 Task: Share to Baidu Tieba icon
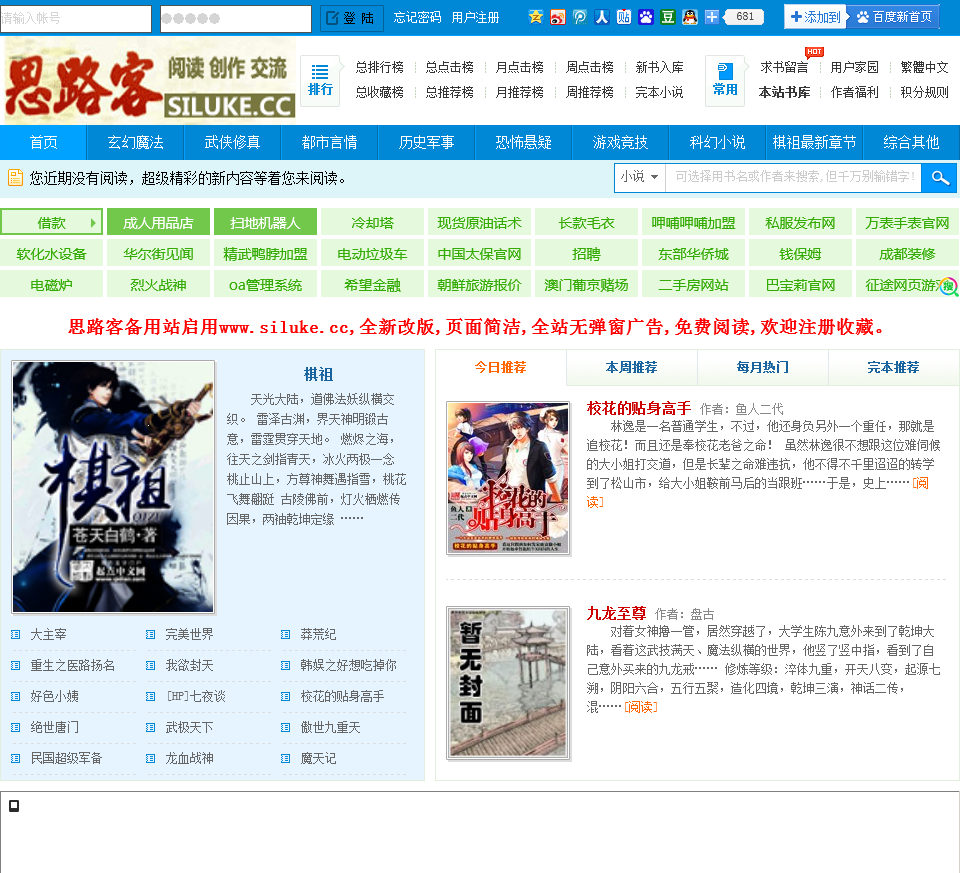624,17
